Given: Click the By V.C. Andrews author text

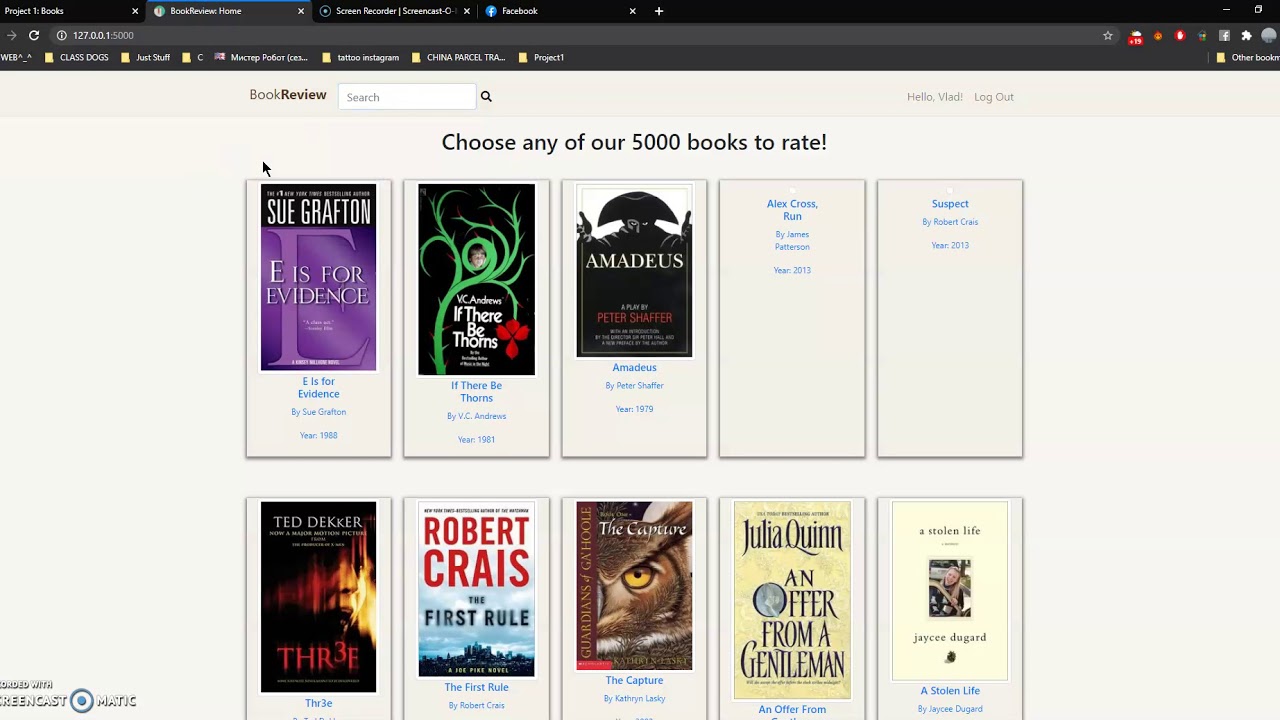Looking at the screenshot, I should 476,416.
